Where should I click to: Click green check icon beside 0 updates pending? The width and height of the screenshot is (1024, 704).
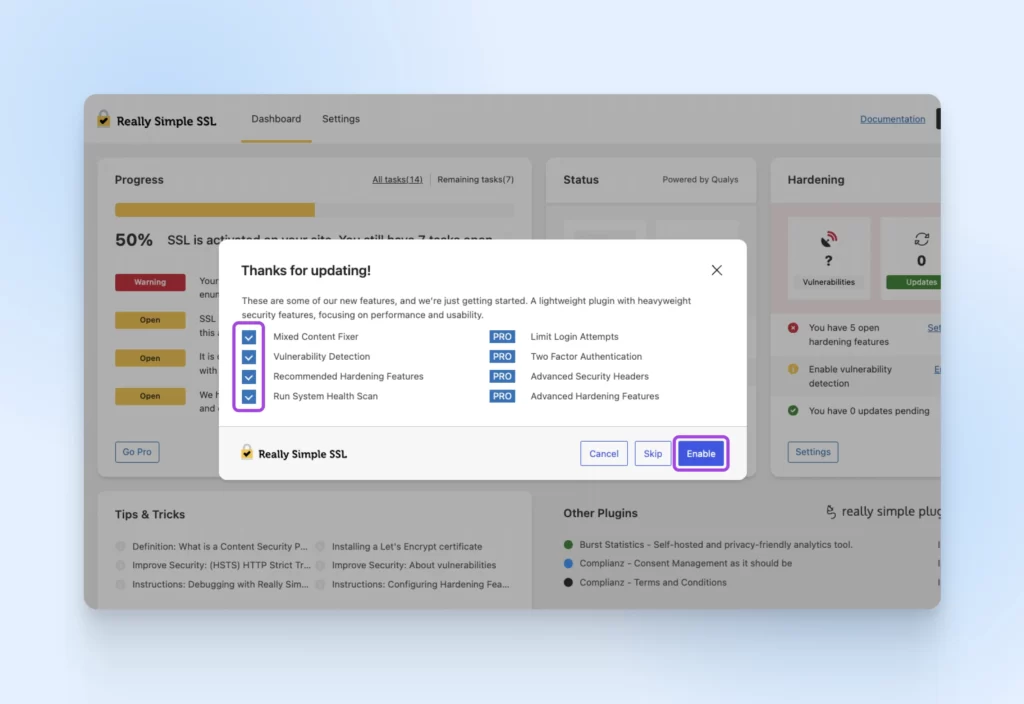click(x=793, y=411)
